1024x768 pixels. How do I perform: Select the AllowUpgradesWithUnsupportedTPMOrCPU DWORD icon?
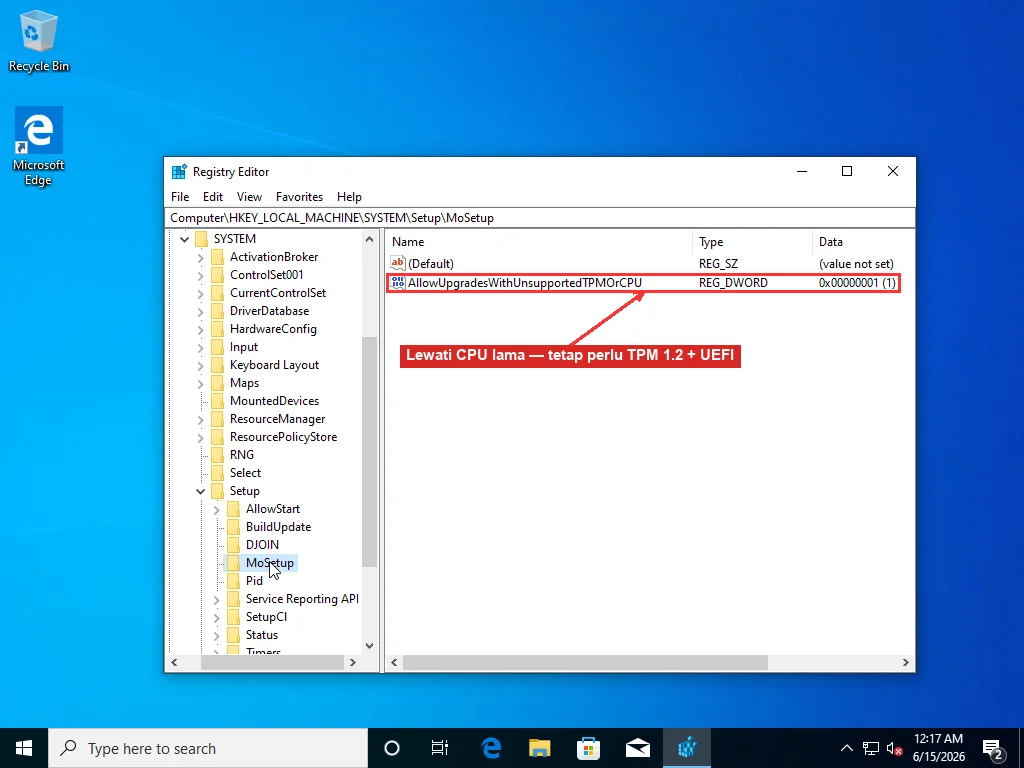click(398, 283)
